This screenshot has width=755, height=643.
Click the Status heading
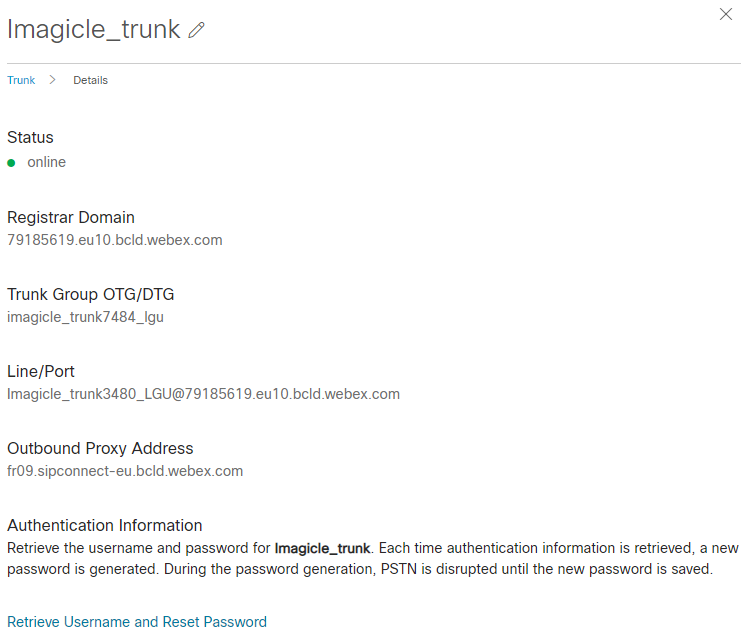click(30, 137)
